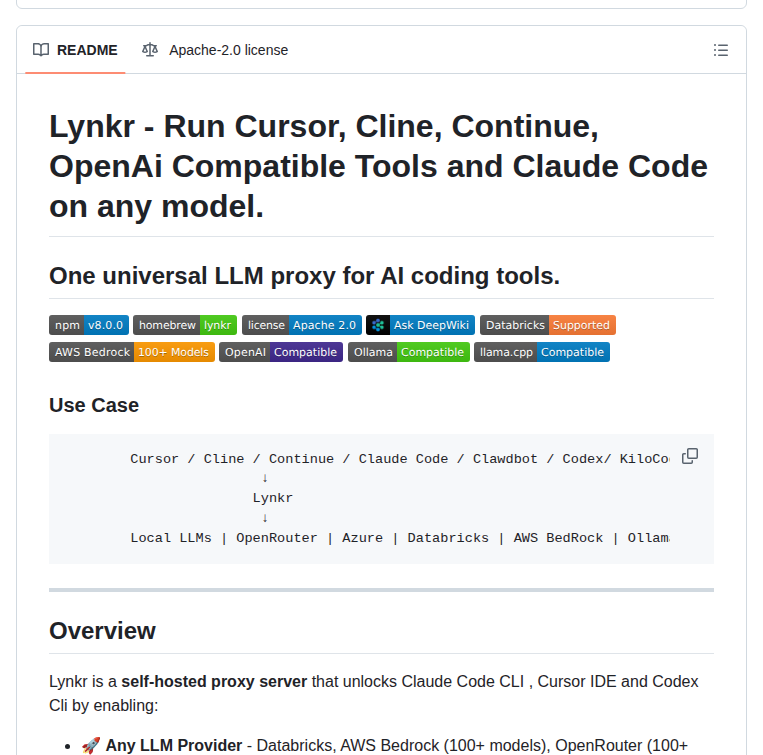Switch to the README tab
This screenshot has width=763, height=755.
pos(75,50)
